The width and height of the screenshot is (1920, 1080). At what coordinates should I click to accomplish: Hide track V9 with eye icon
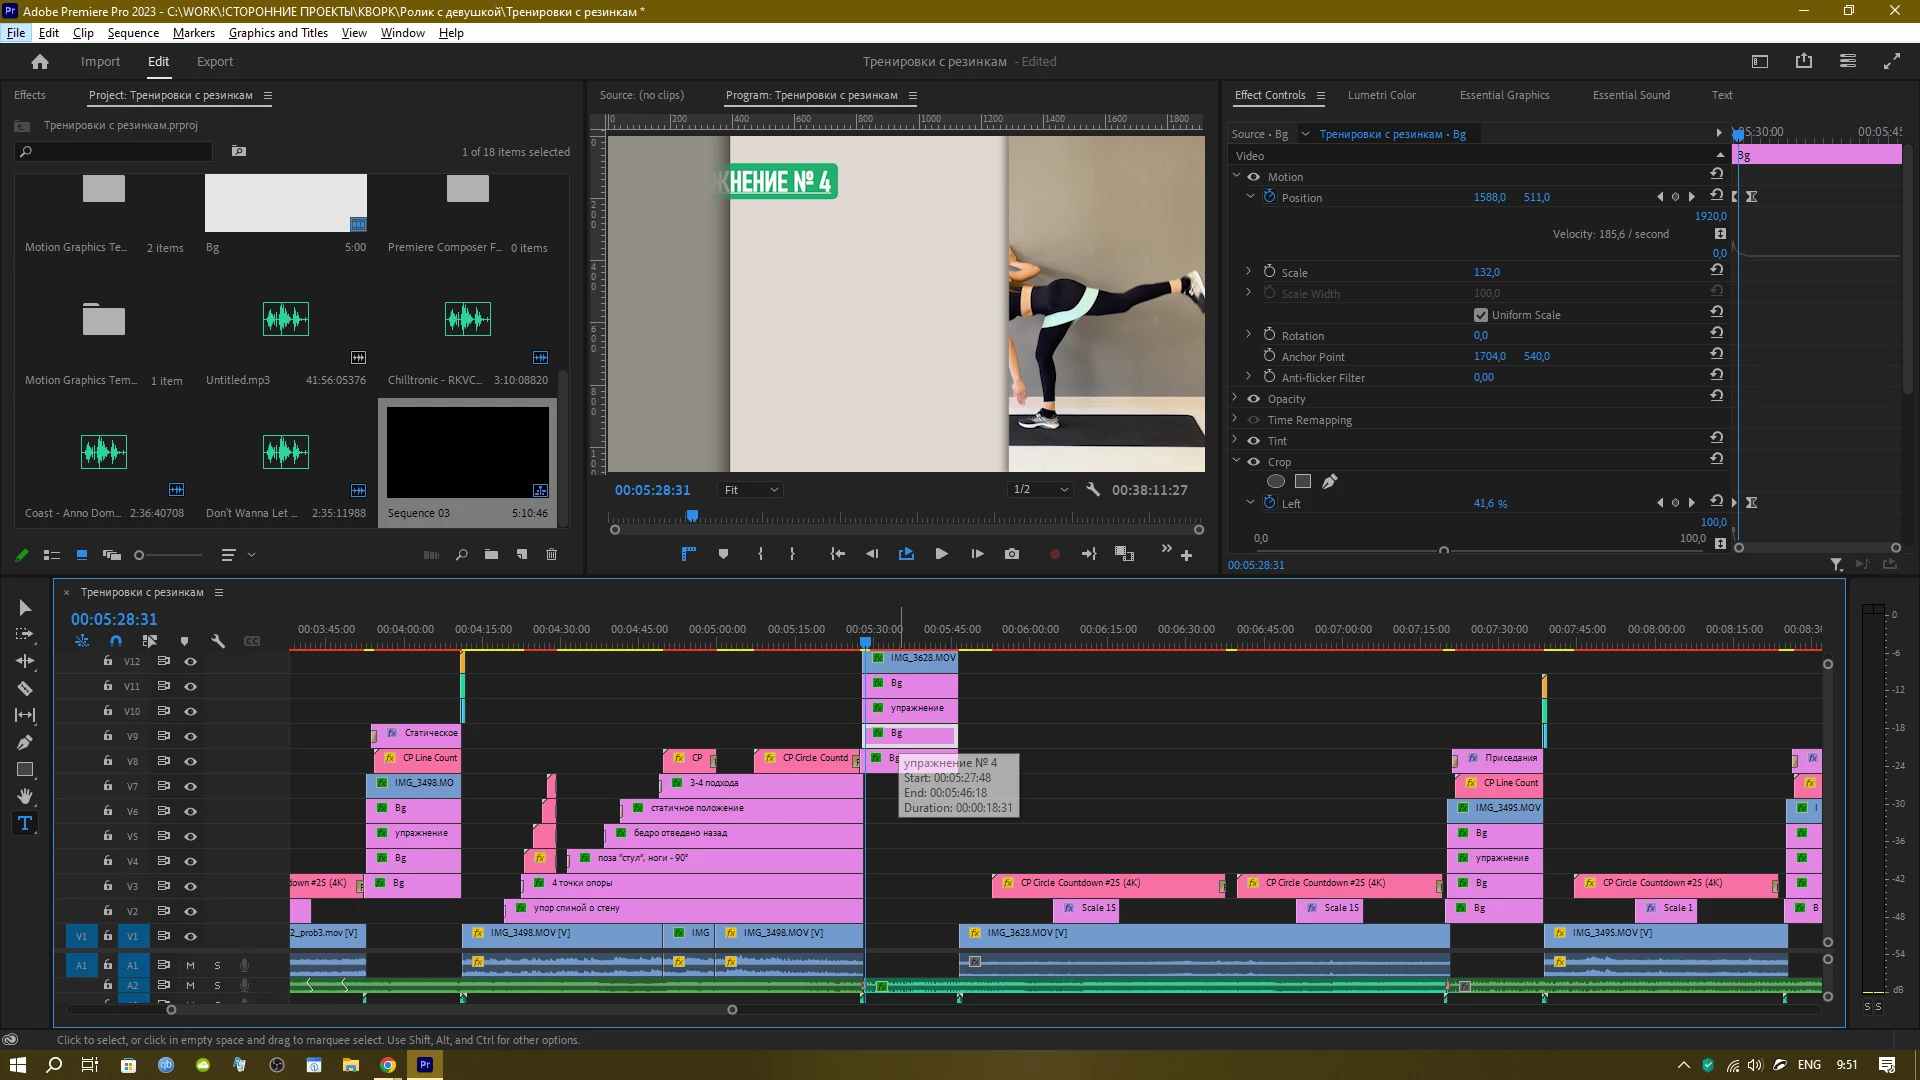pos(190,737)
